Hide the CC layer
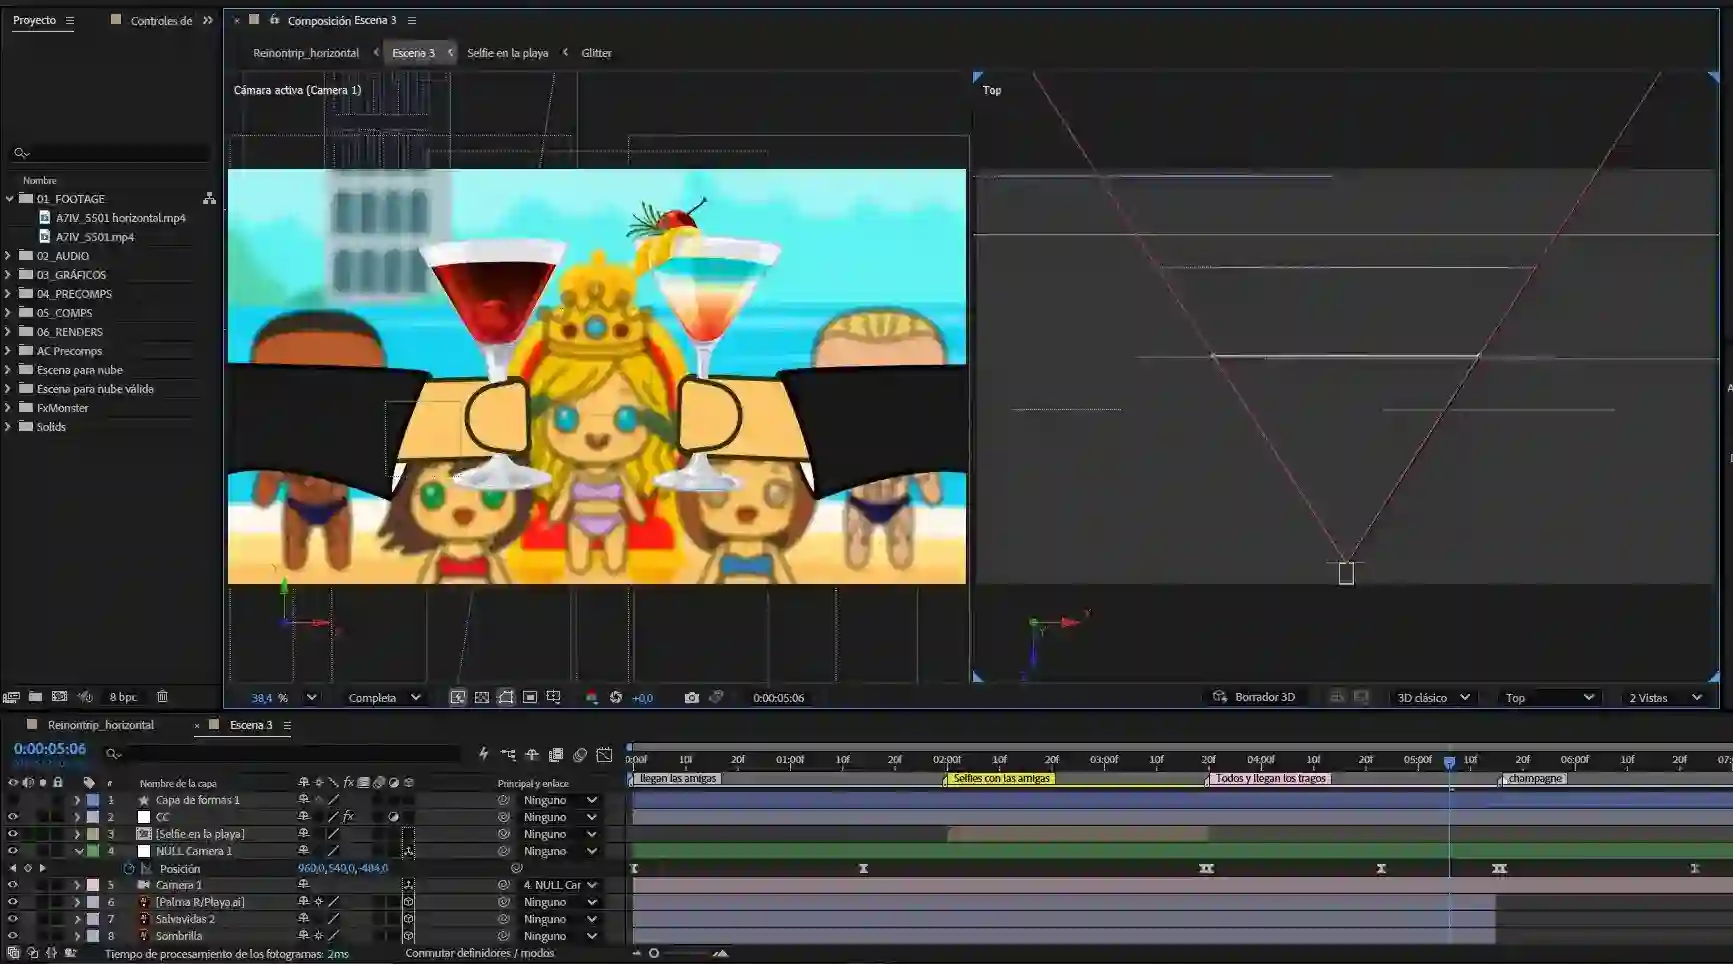 tap(13, 817)
